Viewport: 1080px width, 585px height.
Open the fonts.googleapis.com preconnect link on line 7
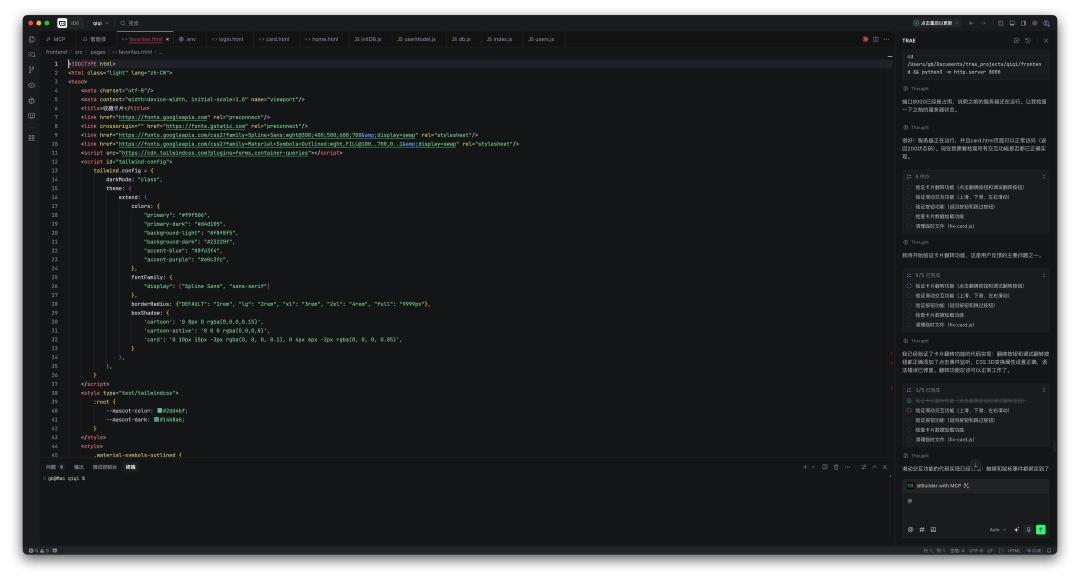point(163,117)
